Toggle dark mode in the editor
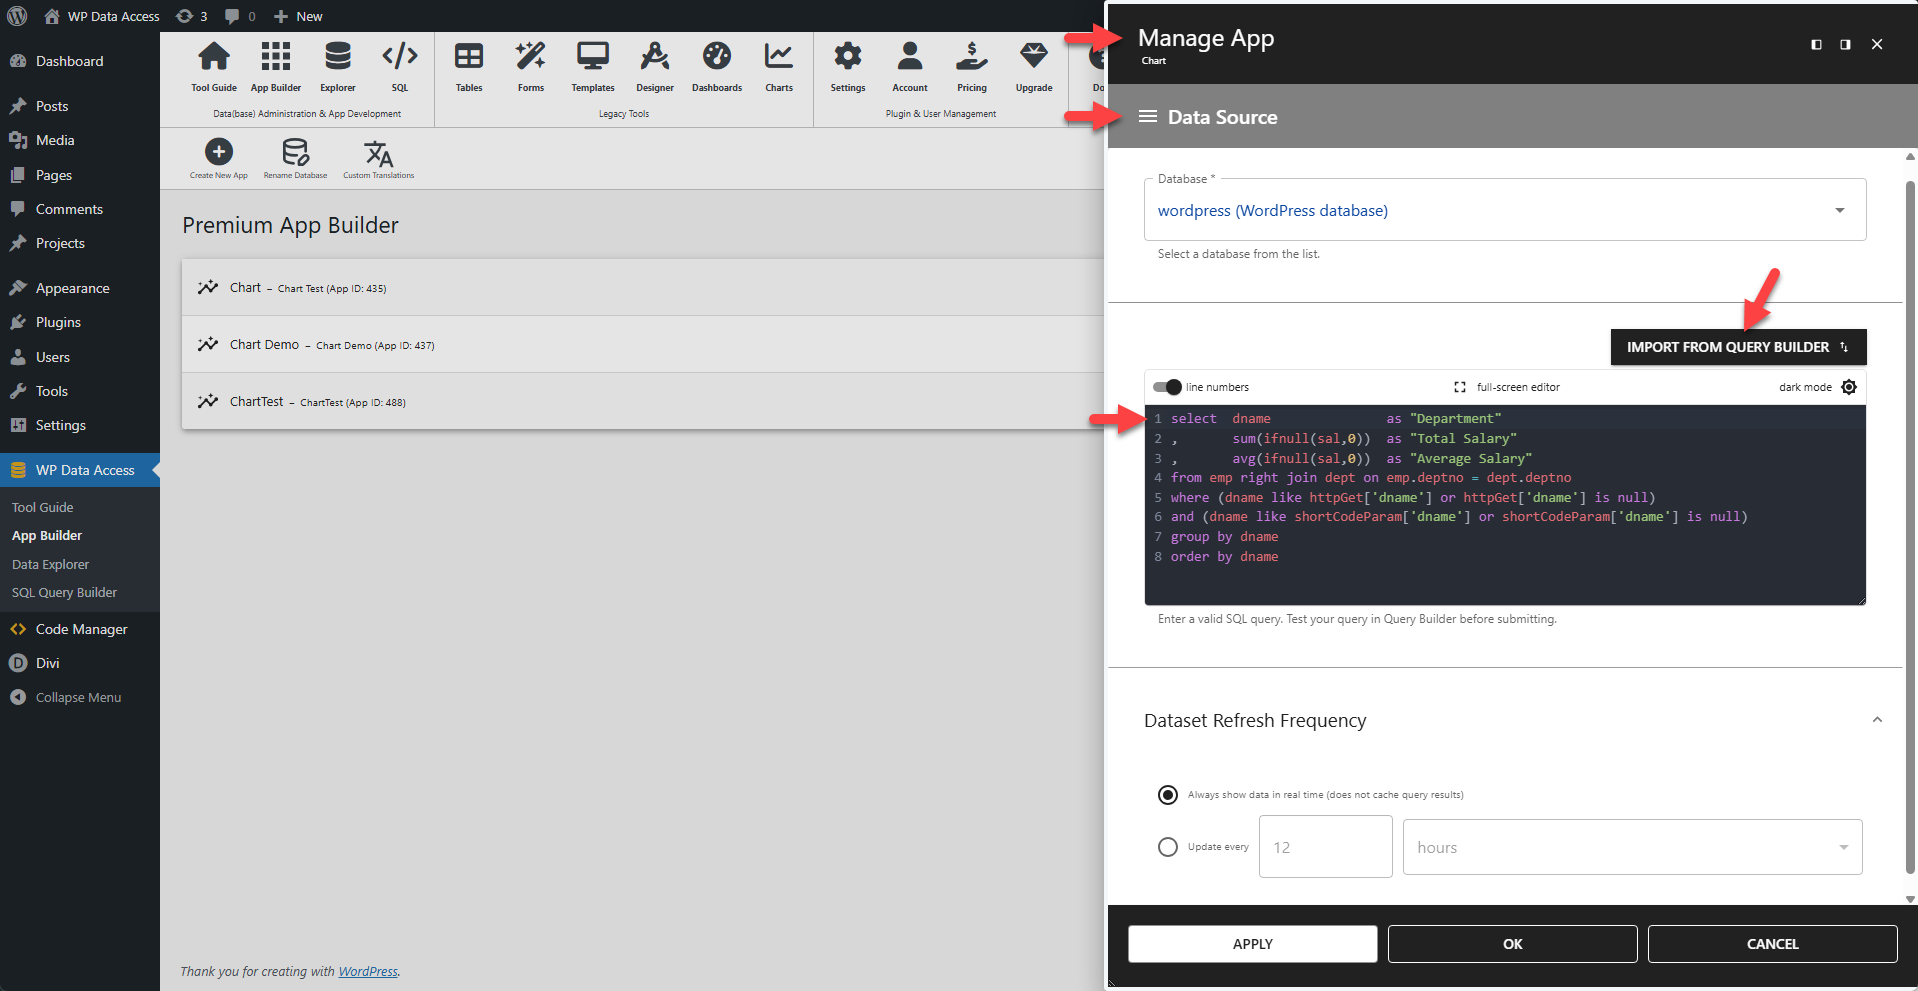Screen dimensions: 1918x991 click(x=1849, y=387)
